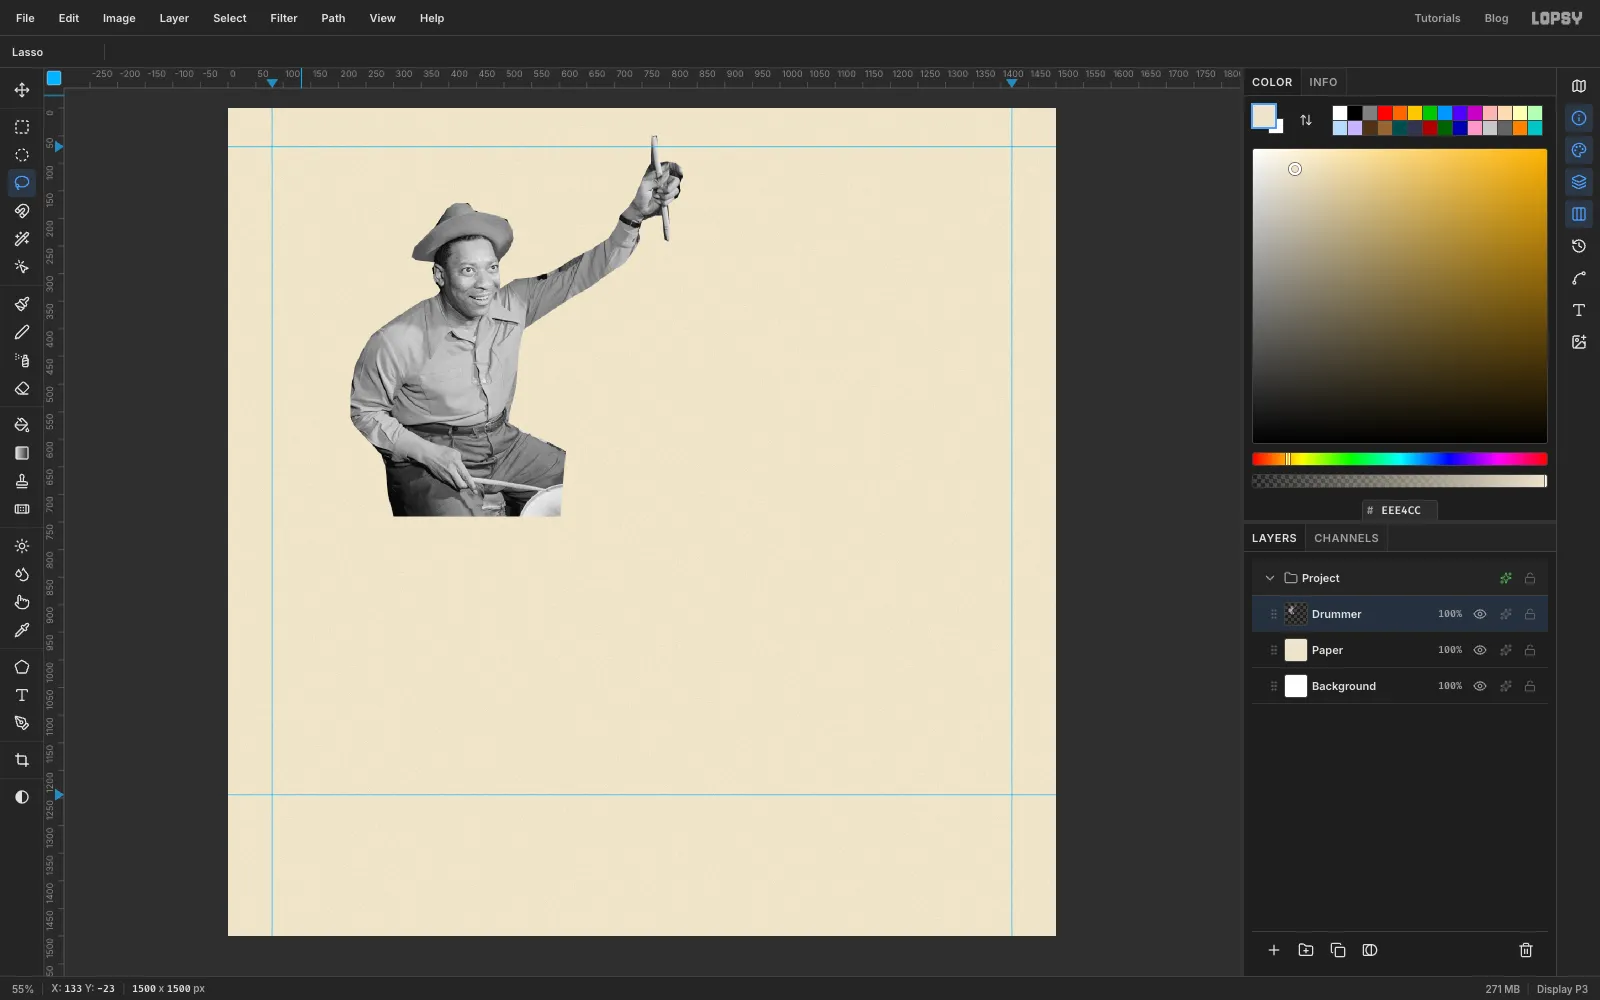Viewport: 1600px width, 1000px height.
Task: Open the File menu
Action: [x=25, y=18]
